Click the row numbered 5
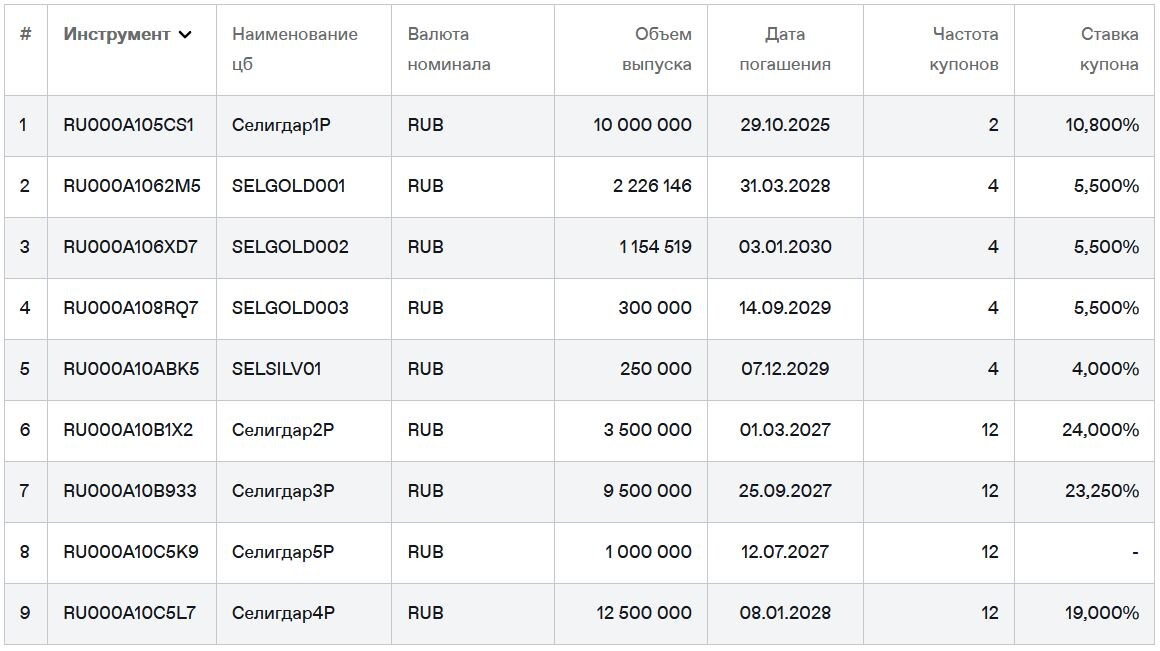Image resolution: width=1160 pixels, height=651 pixels. pyautogui.click(x=26, y=369)
